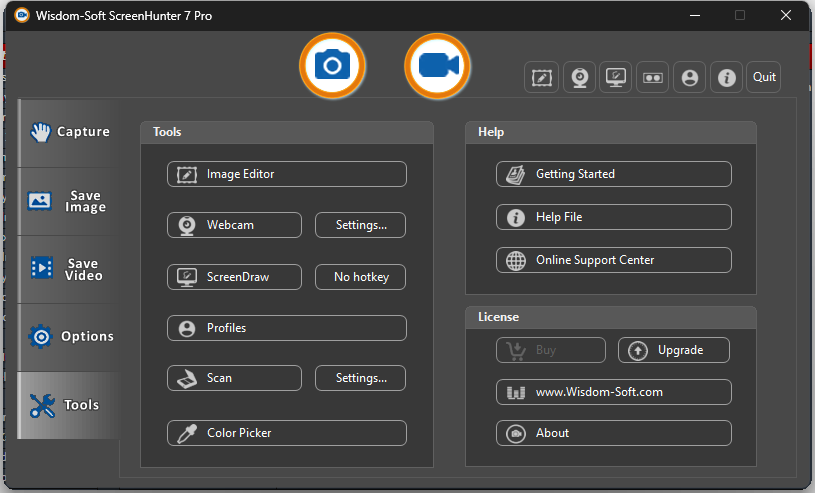Click the recorder tape icon in top toolbar
This screenshot has height=493, width=815.
652,77
